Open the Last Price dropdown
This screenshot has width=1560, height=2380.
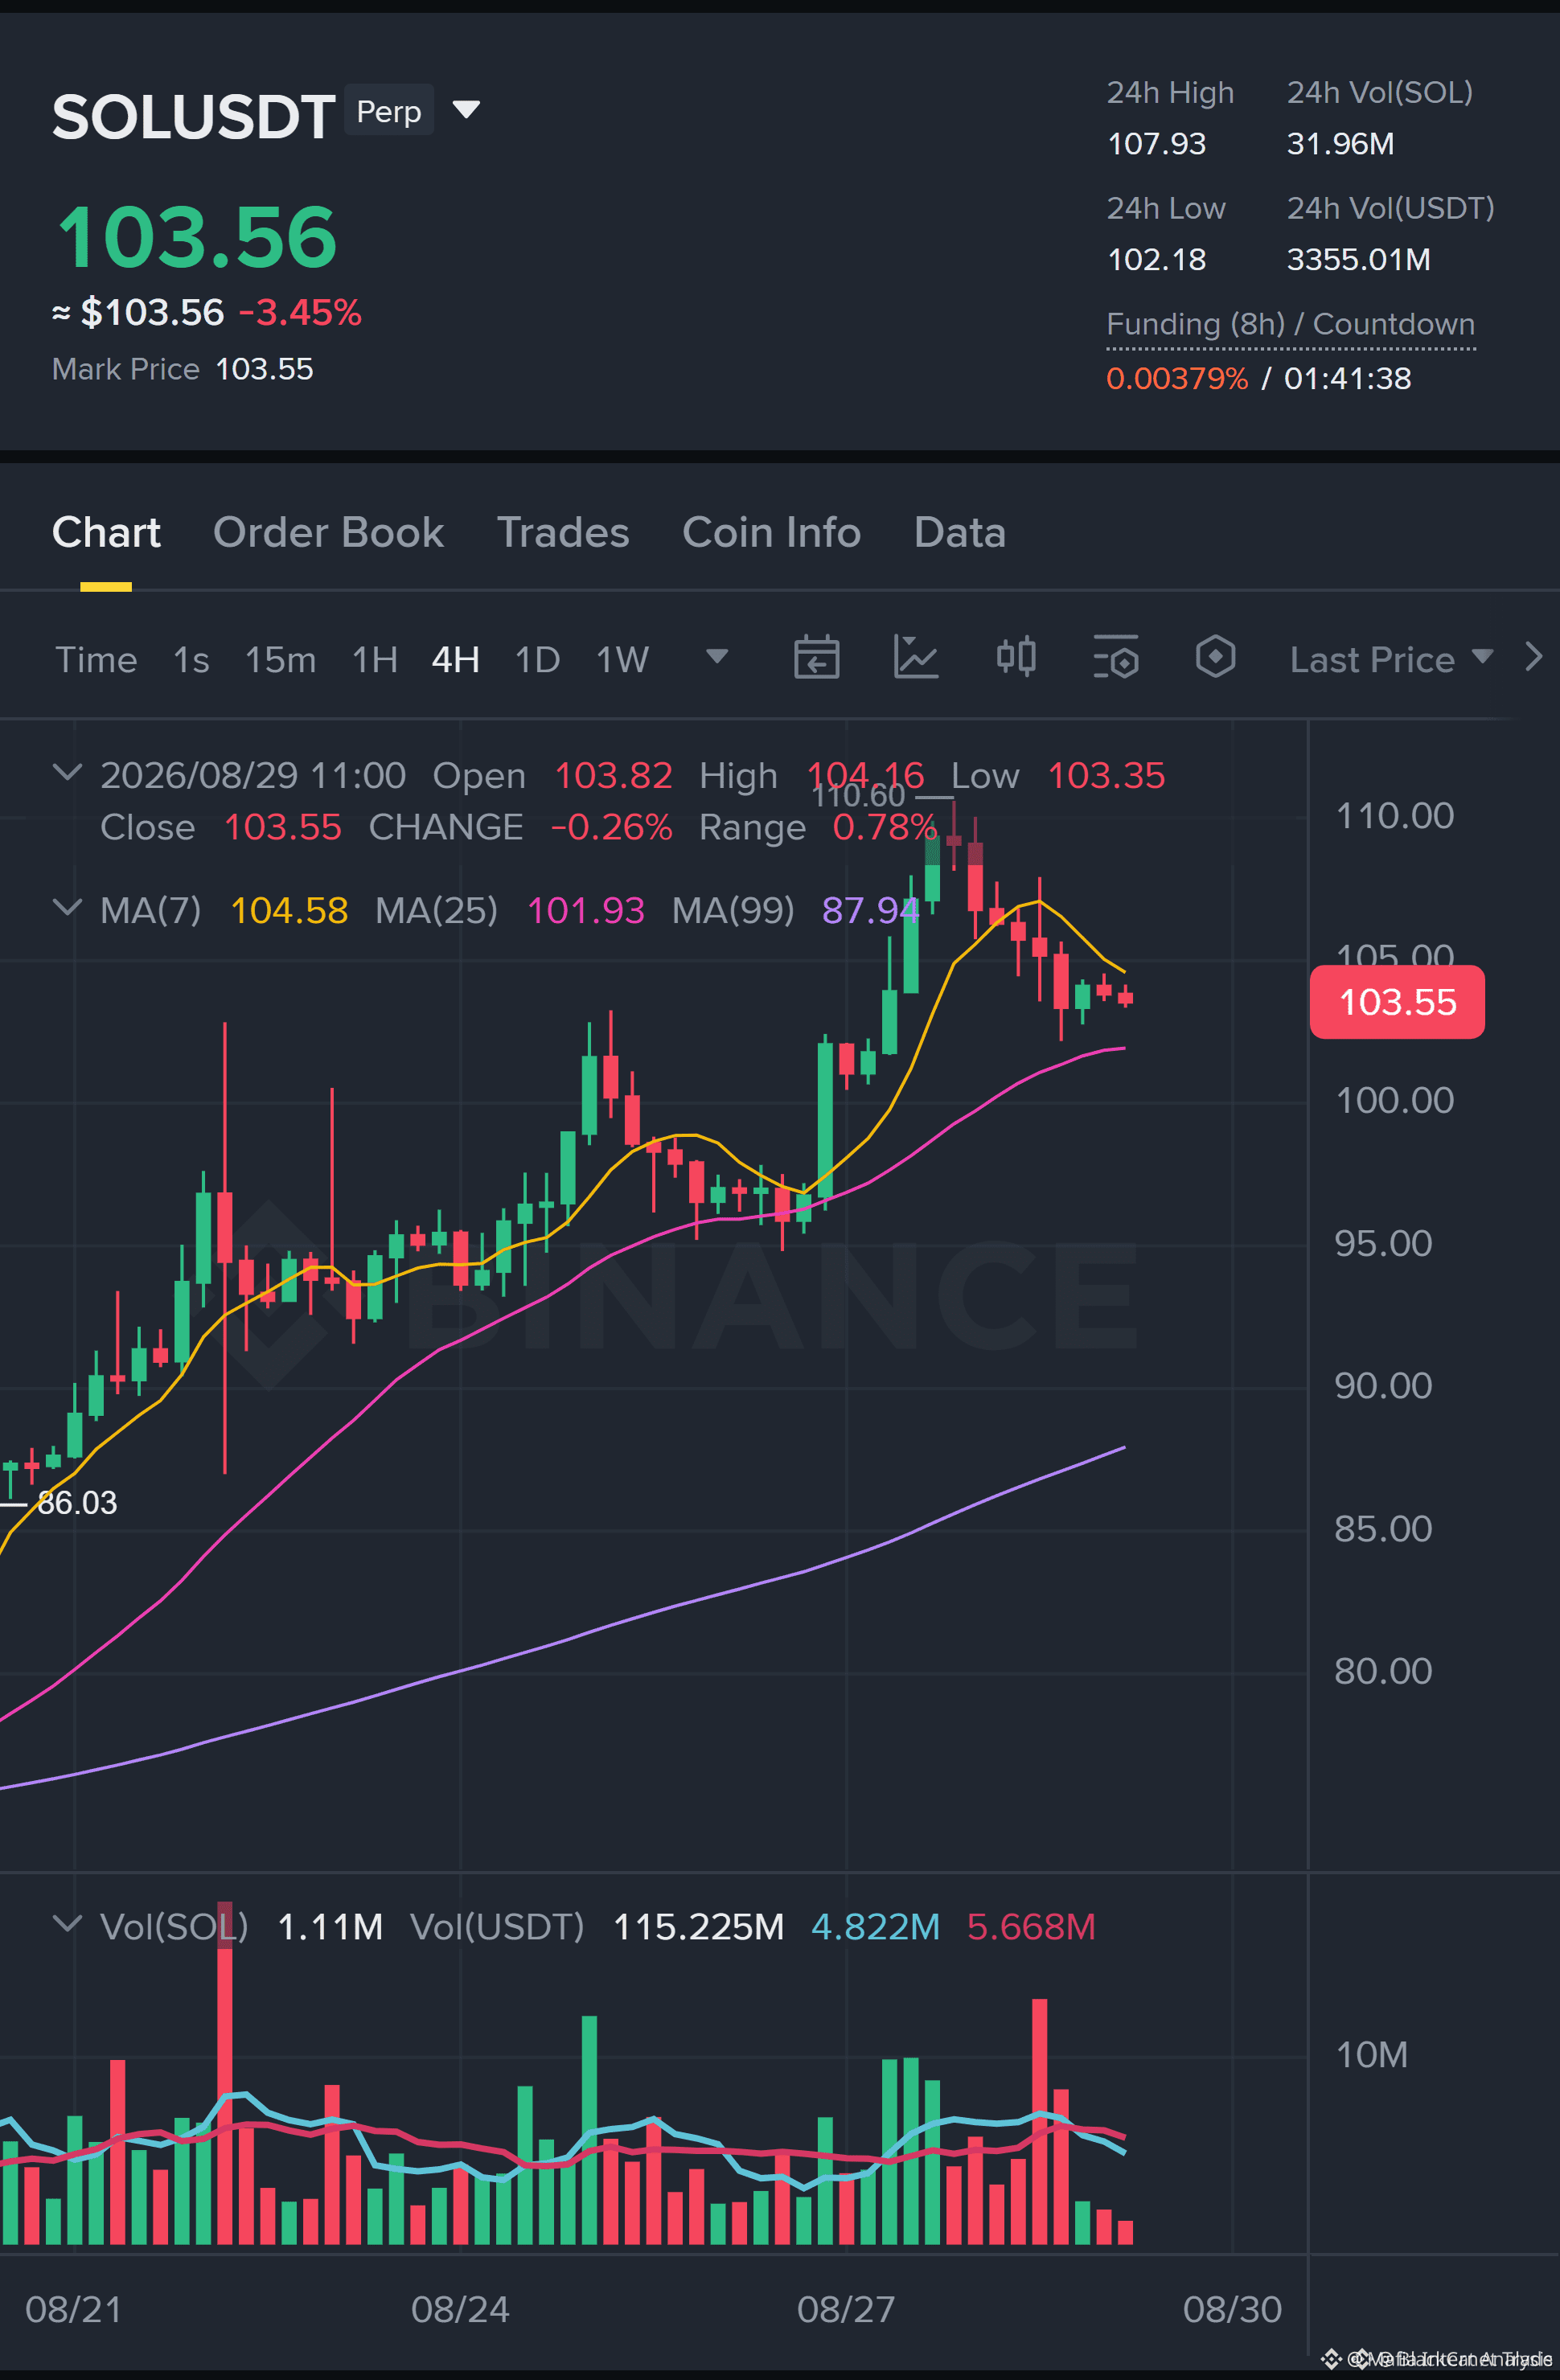tap(1391, 660)
